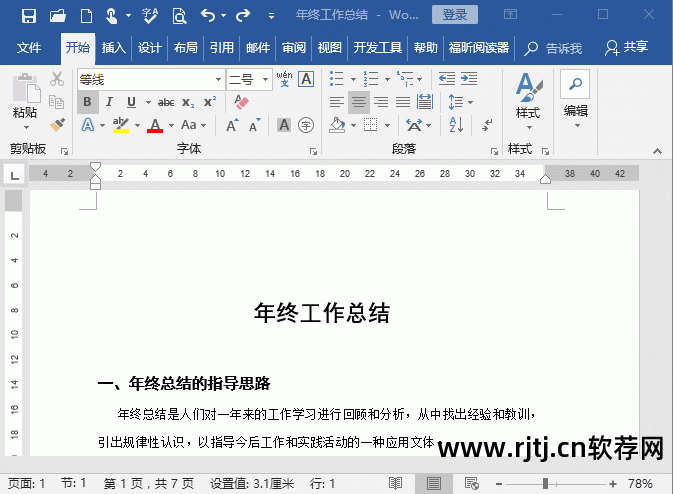This screenshot has width=673, height=494.
Task: Collapse the ribbon with the up chevron
Action: (x=657, y=151)
